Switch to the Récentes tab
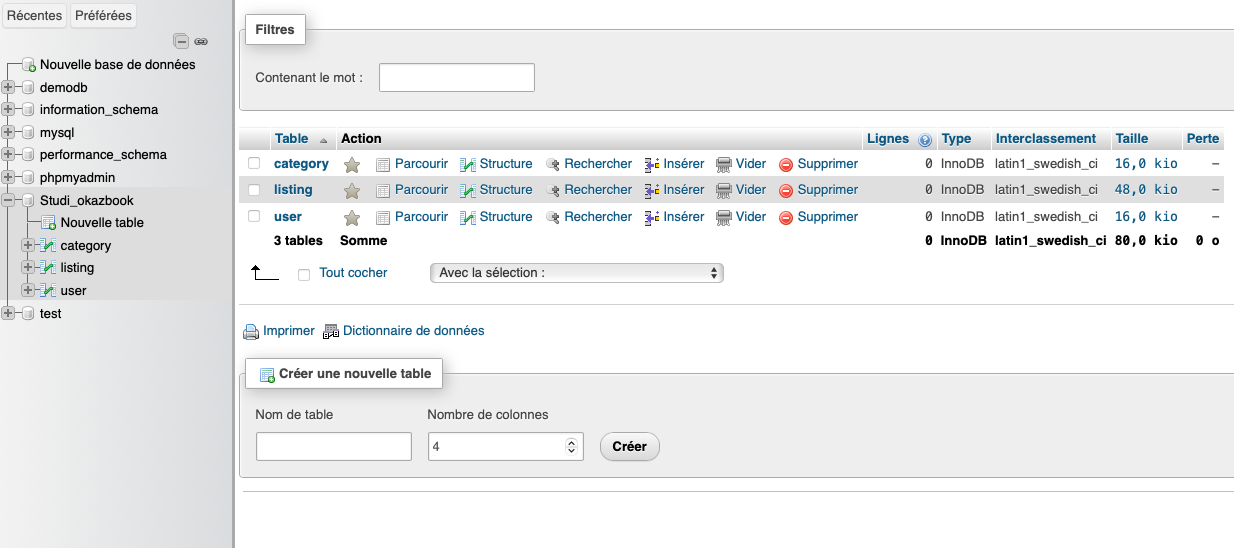Image resolution: width=1234 pixels, height=548 pixels. tap(34, 15)
